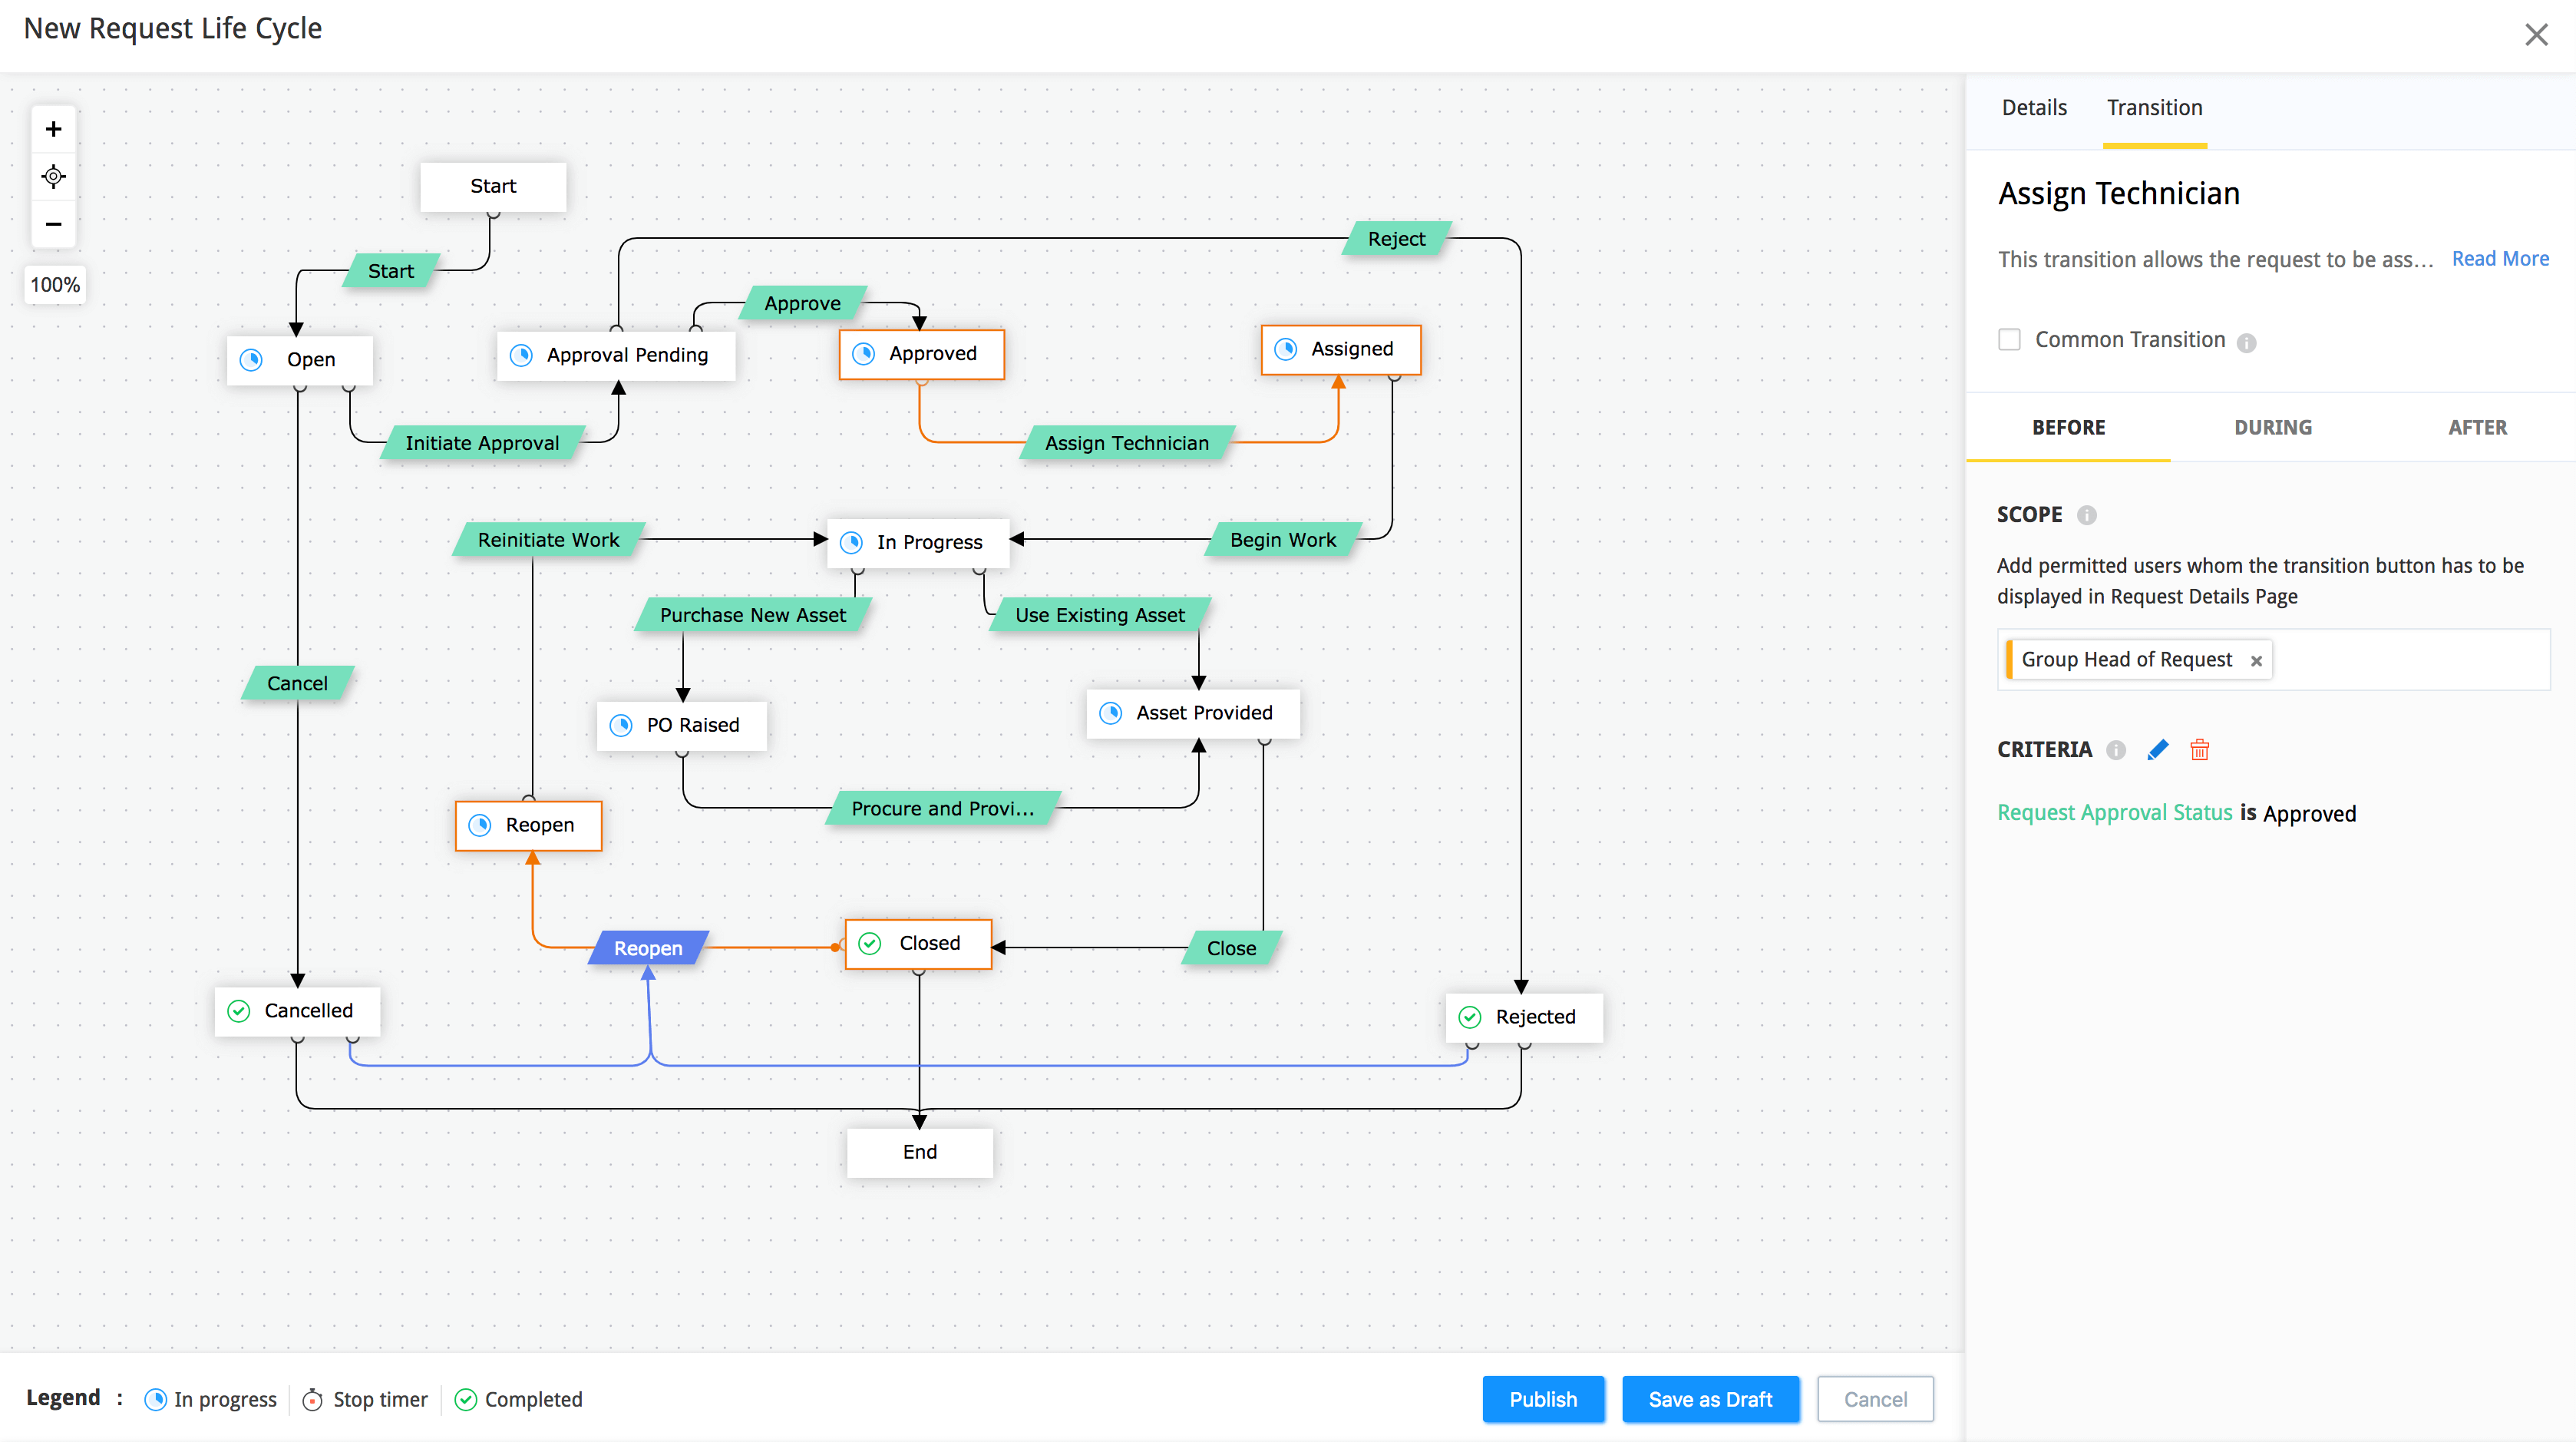The image size is (2576, 1442).
Task: Click the zoom out minus icon
Action: (x=54, y=224)
